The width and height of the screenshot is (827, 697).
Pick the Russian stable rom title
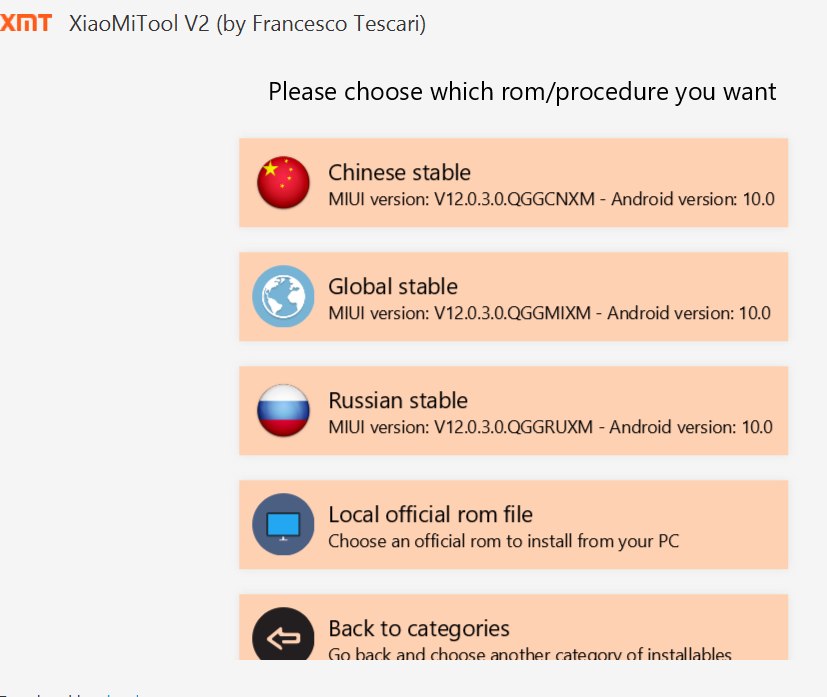pos(398,400)
